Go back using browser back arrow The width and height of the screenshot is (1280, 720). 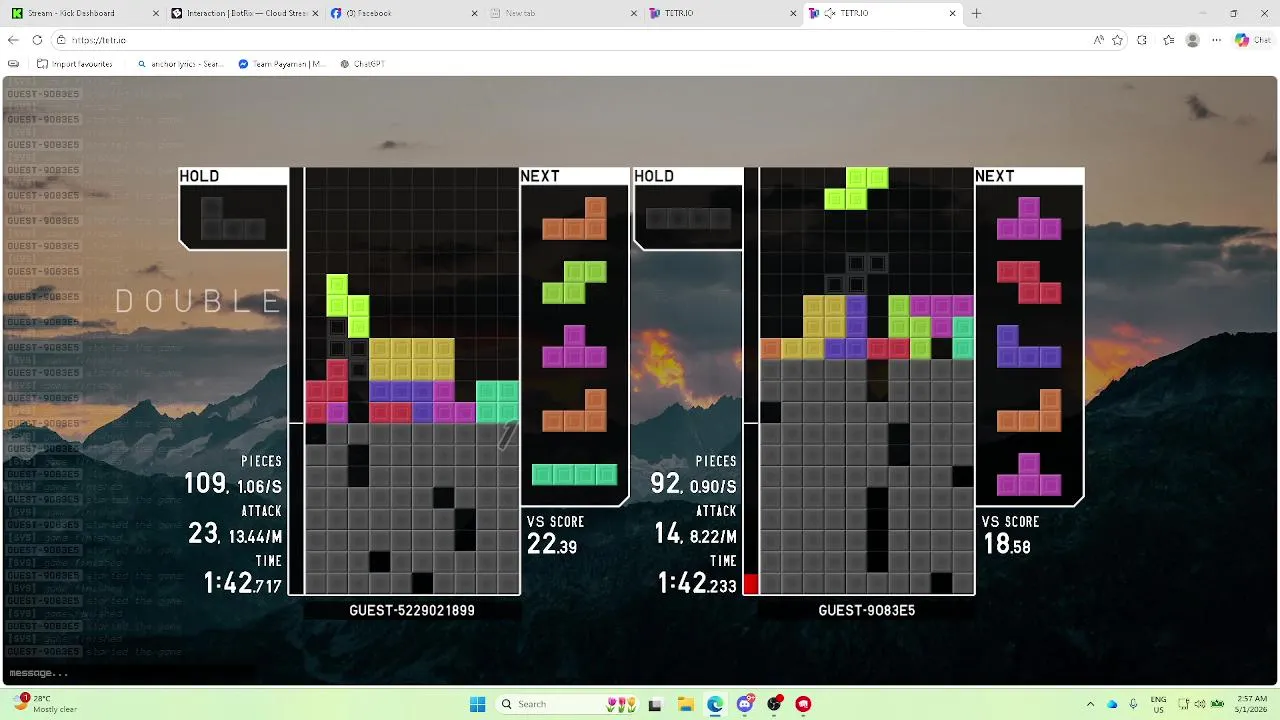click(x=13, y=40)
